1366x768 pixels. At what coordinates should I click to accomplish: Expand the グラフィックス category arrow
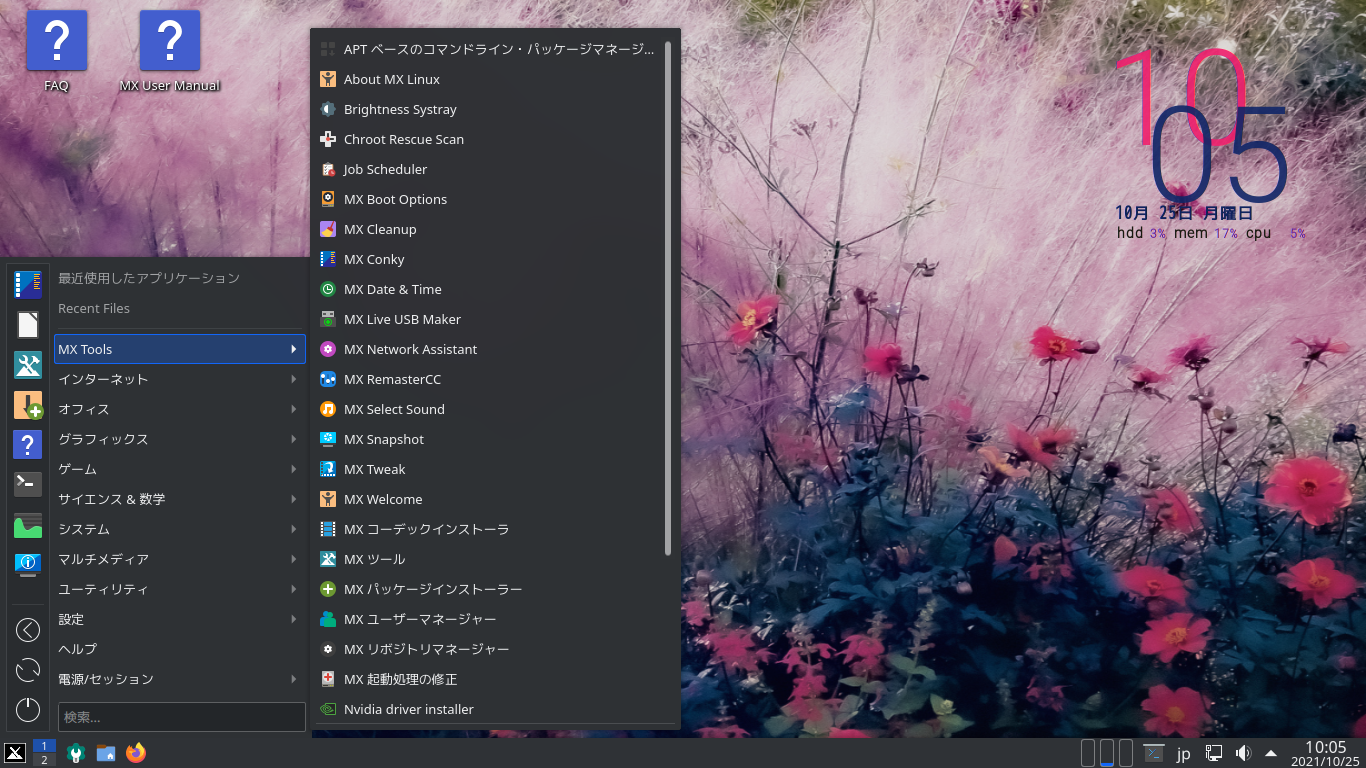coord(293,439)
